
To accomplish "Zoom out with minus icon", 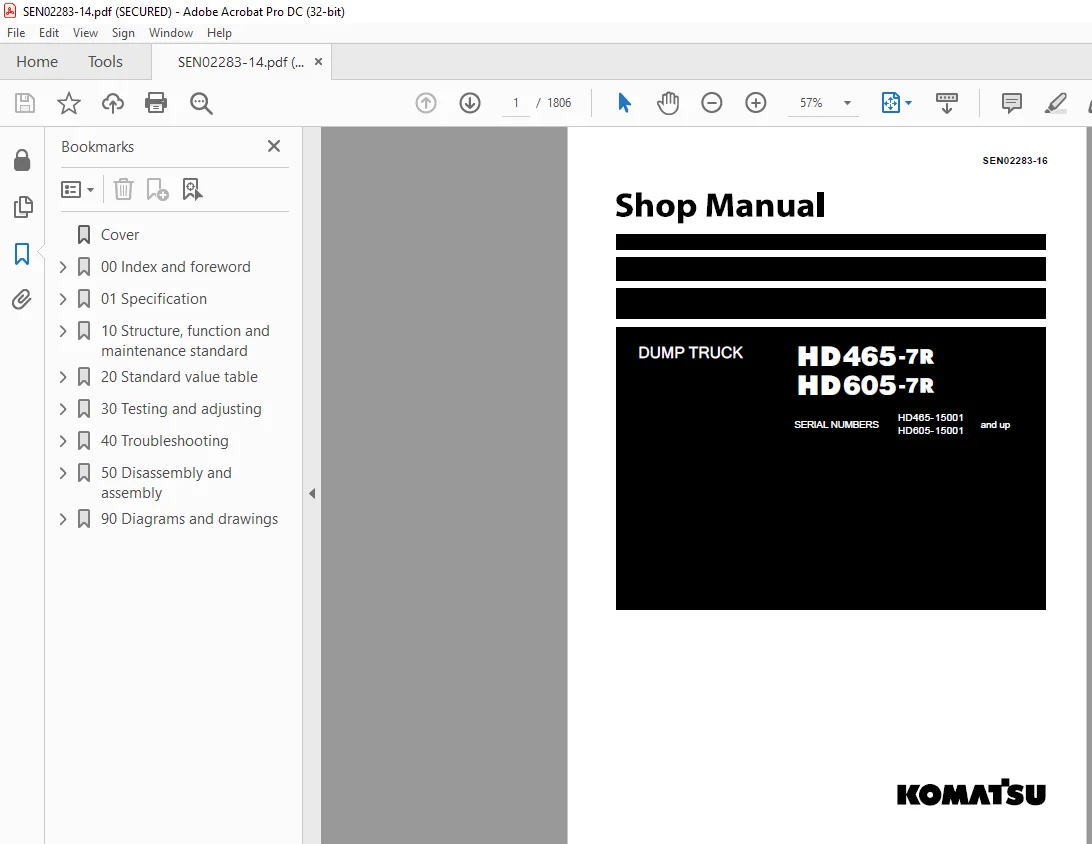I will 711,103.
